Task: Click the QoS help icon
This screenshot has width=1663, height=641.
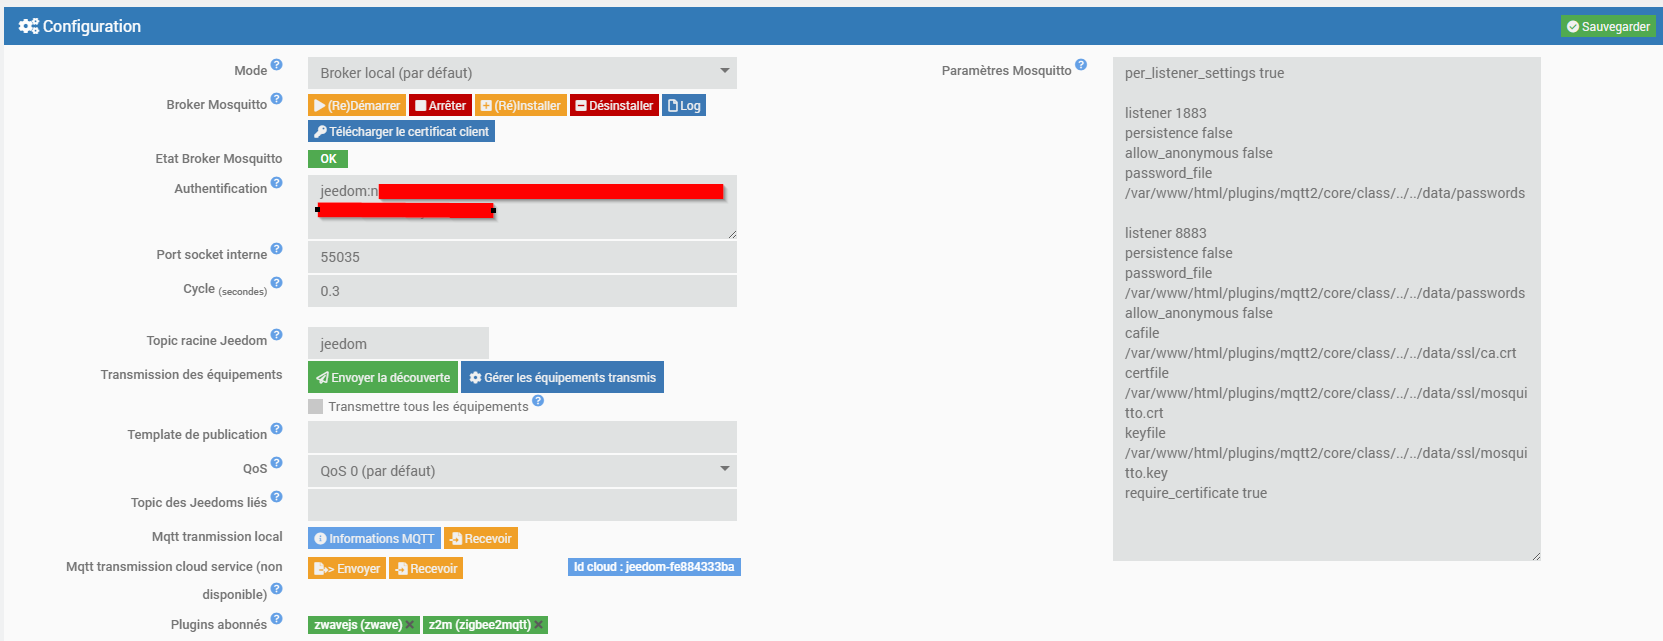Action: tap(277, 462)
